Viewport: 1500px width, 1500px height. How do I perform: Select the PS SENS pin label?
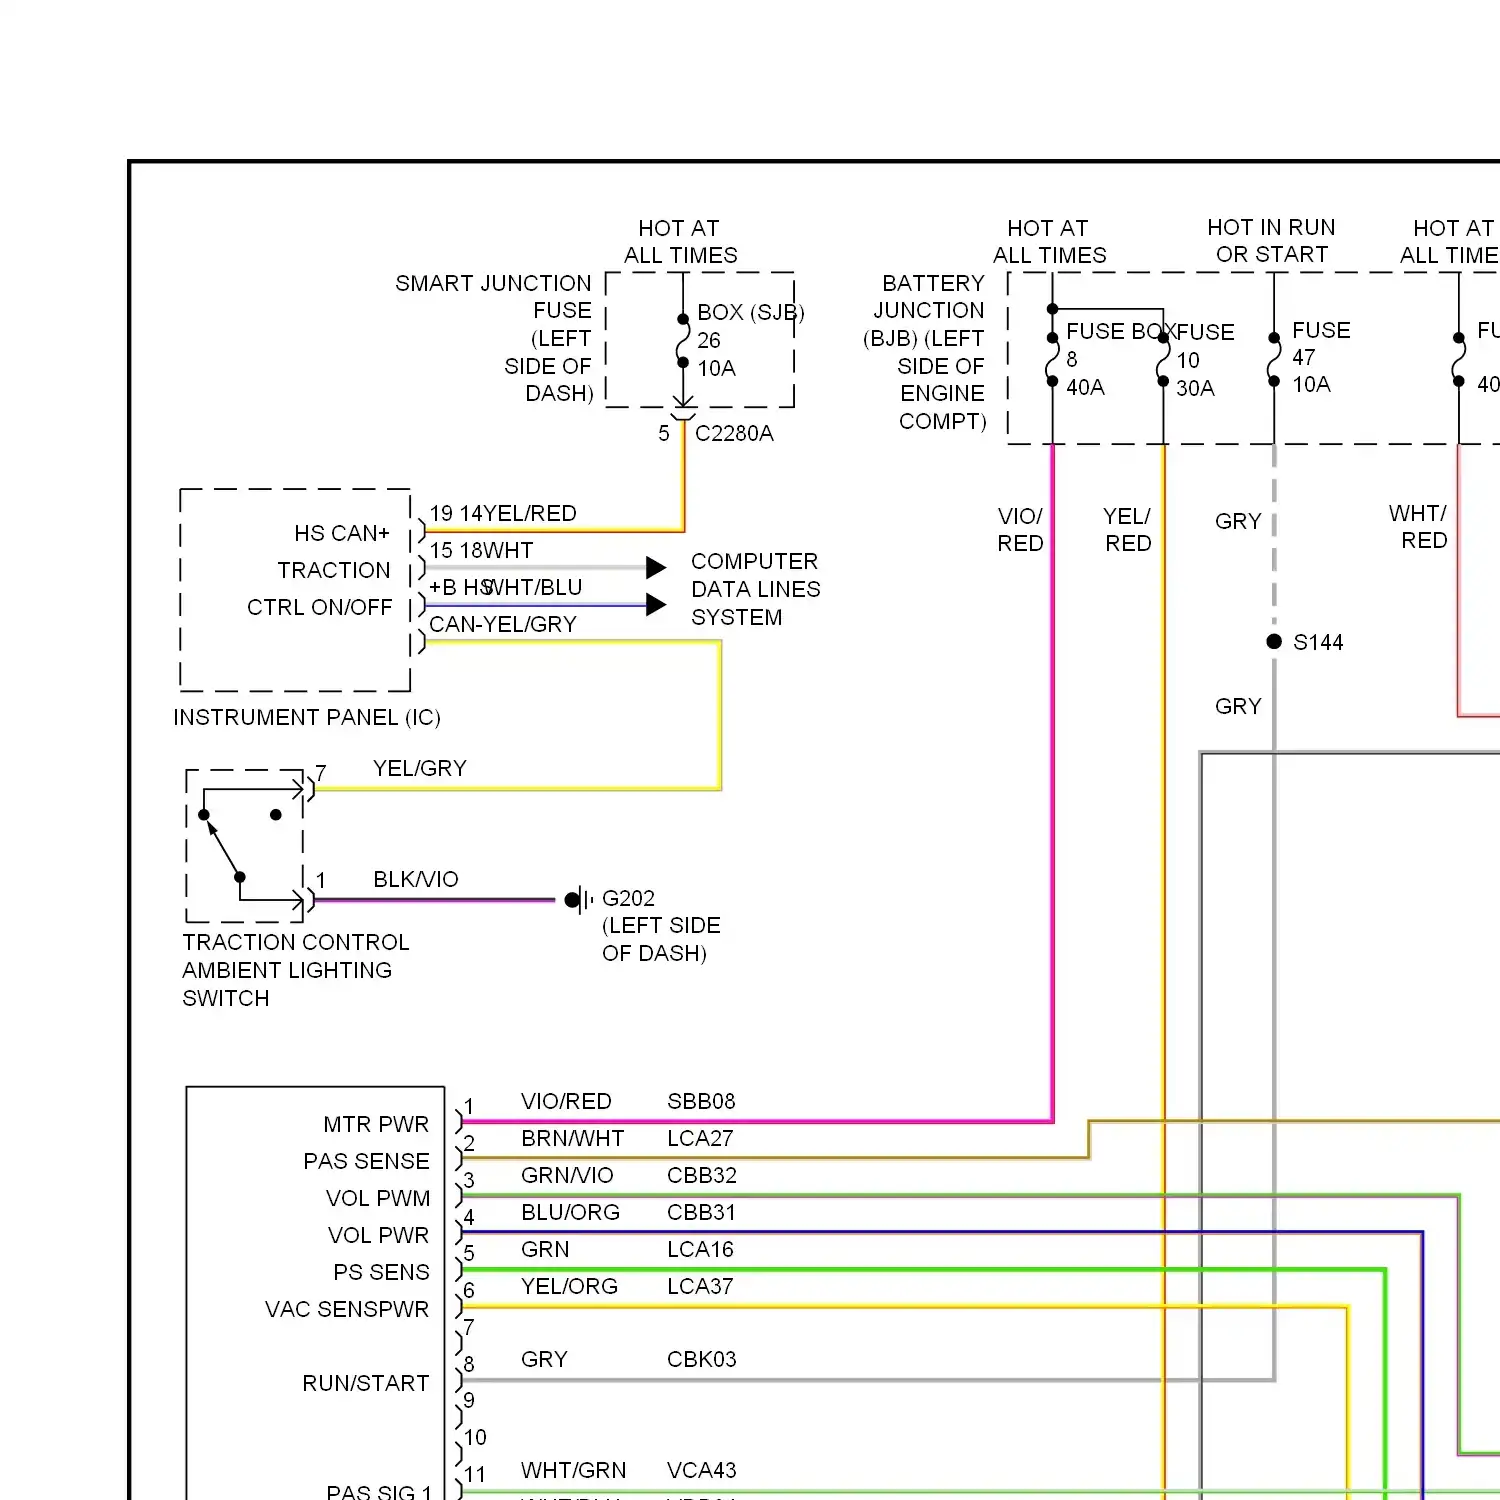381,1272
